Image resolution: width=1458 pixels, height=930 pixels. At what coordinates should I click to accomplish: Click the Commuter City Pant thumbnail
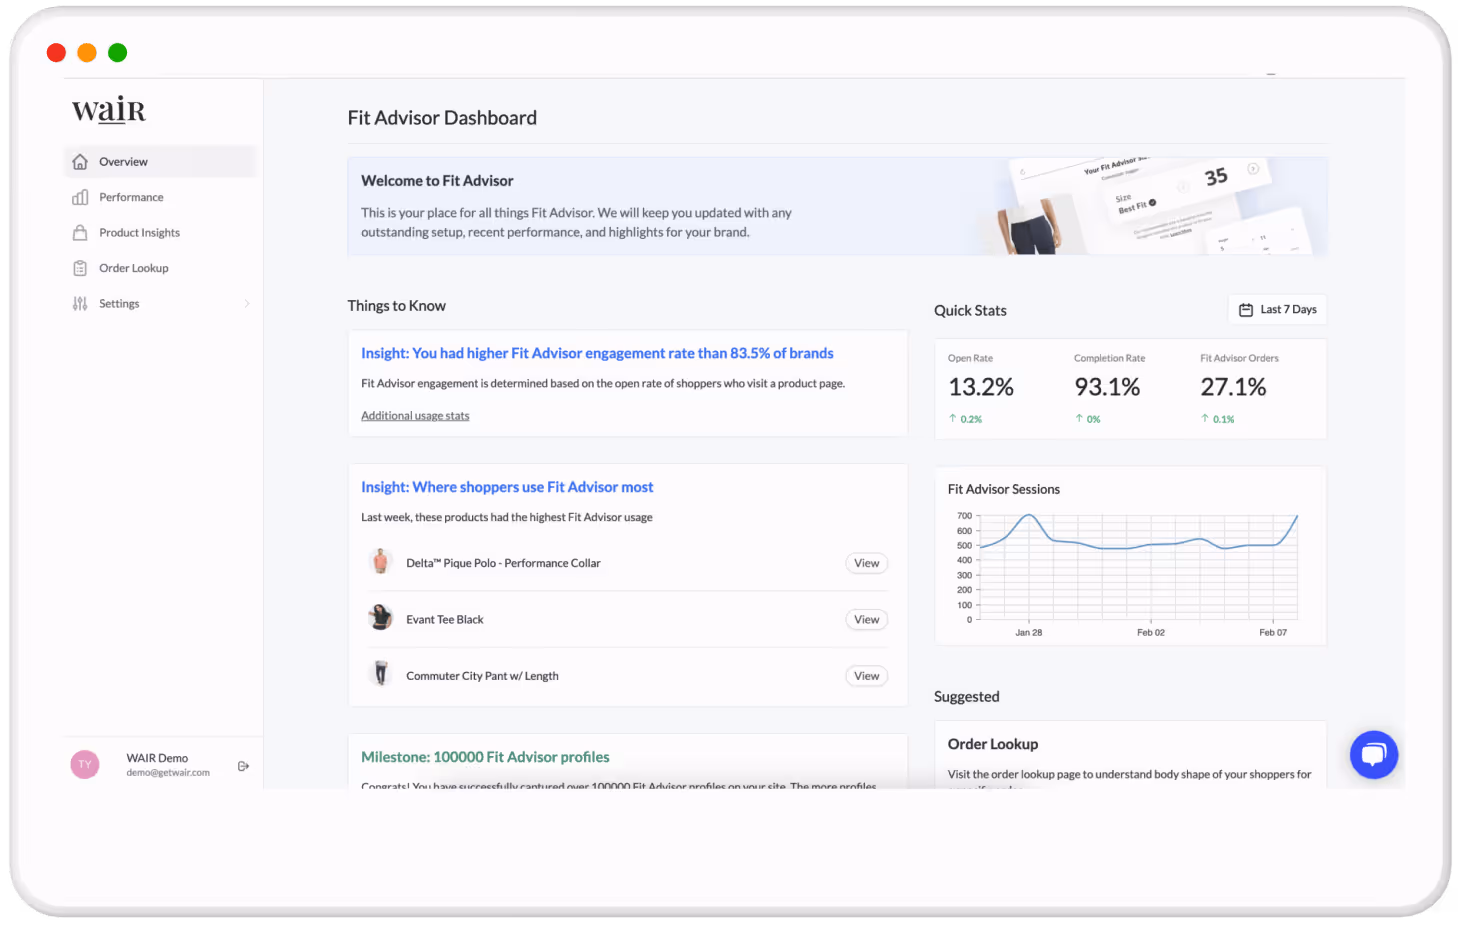[381, 672]
